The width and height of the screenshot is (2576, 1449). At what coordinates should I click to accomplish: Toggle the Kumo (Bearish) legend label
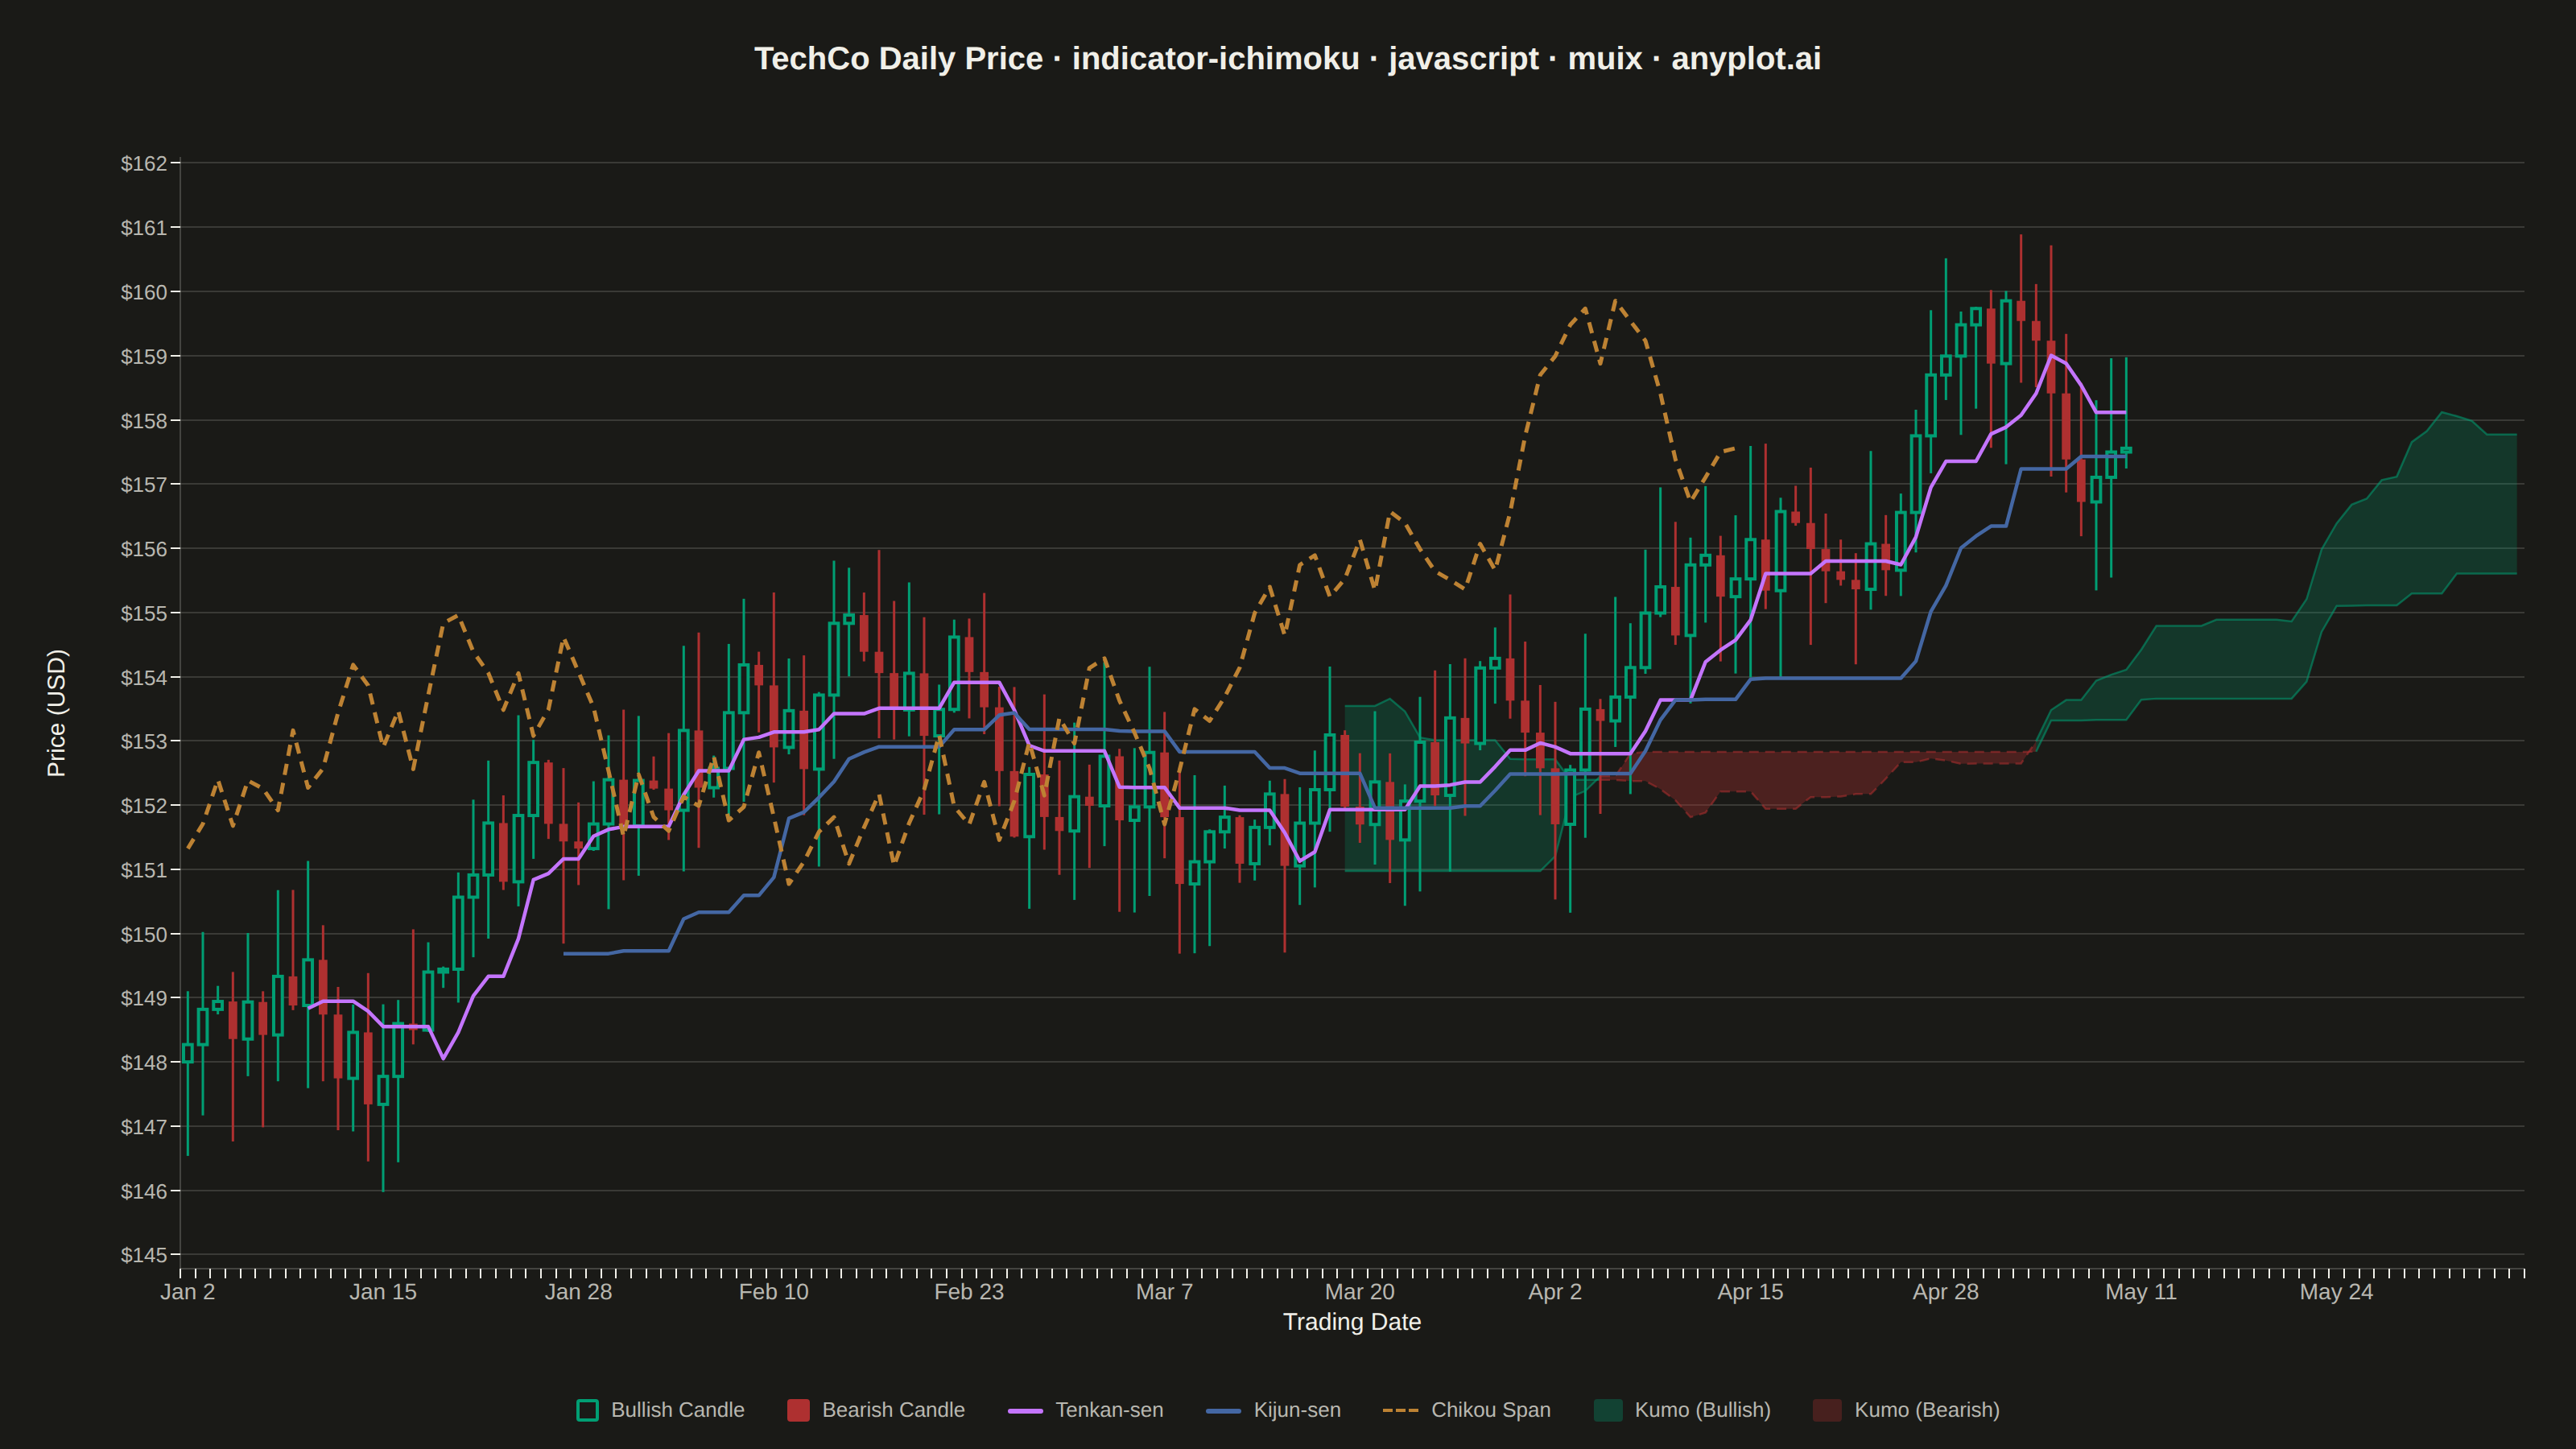[x=1927, y=1410]
